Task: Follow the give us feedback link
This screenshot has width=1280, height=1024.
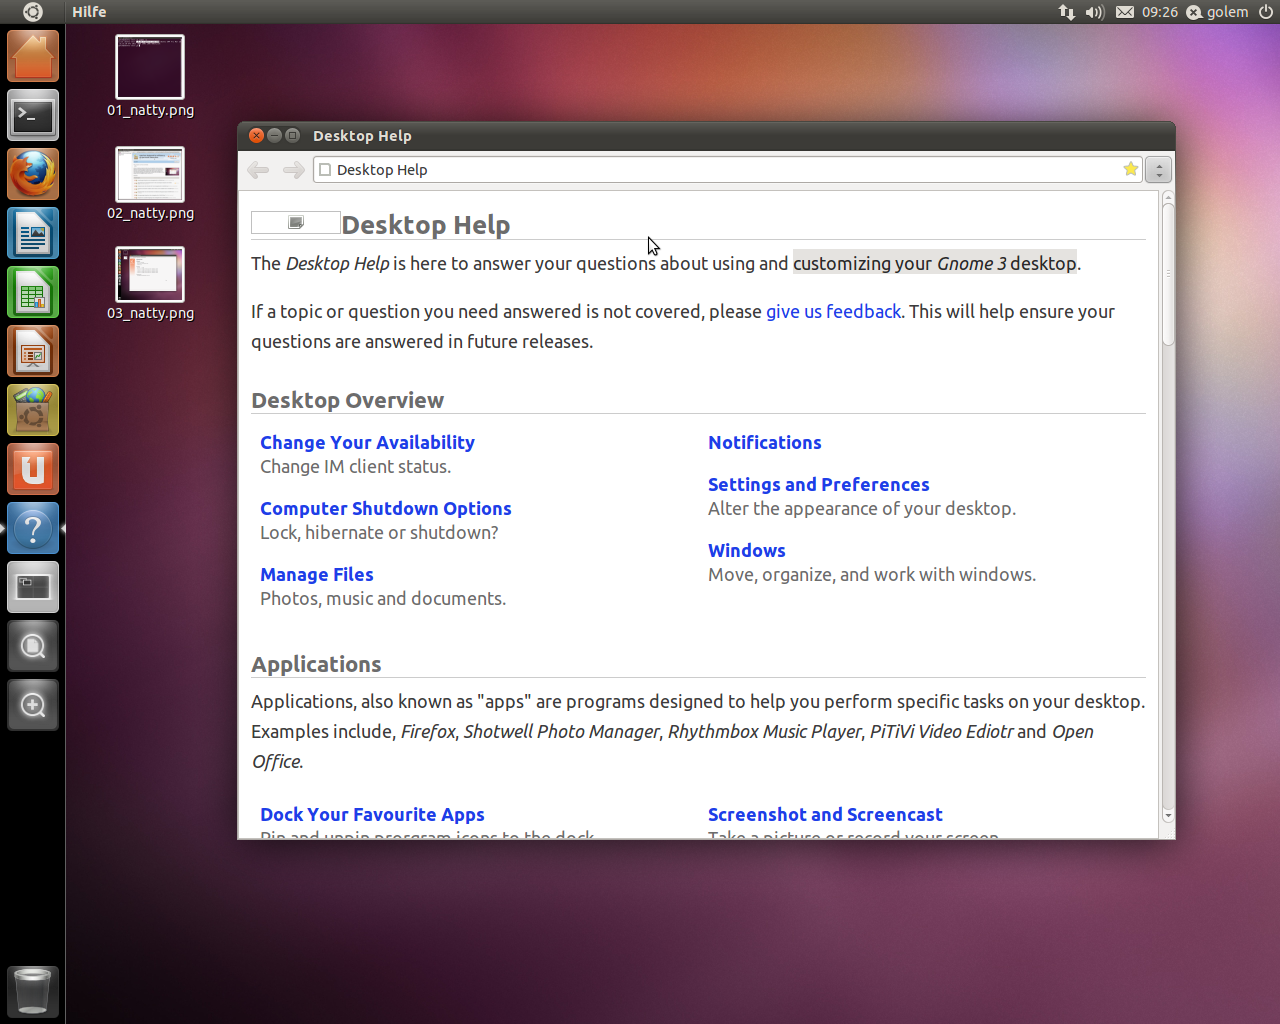Action: [x=833, y=311]
